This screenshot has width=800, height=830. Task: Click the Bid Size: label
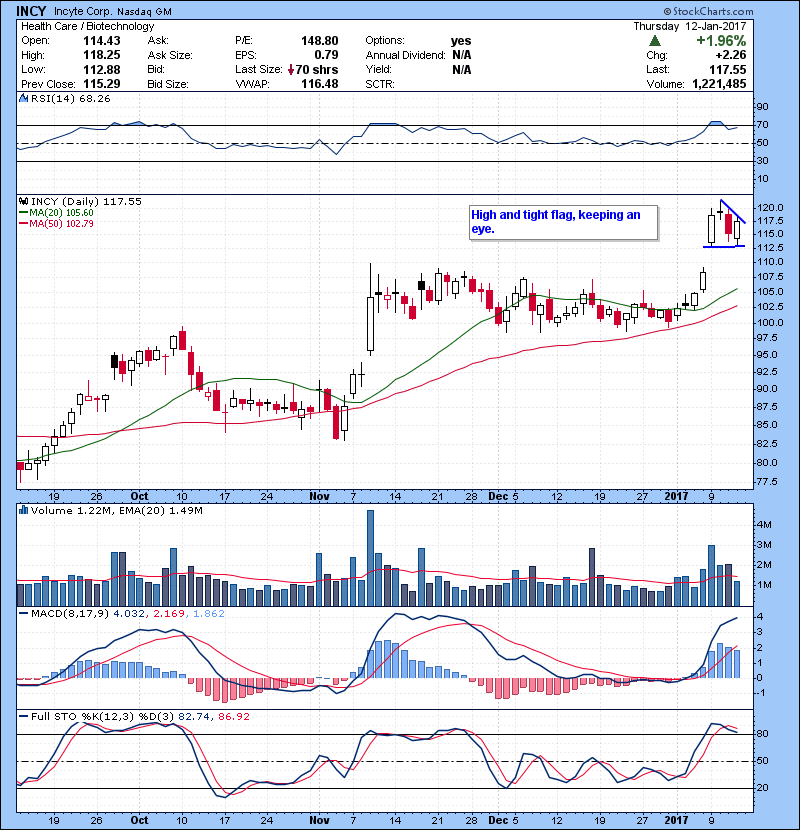pos(168,84)
